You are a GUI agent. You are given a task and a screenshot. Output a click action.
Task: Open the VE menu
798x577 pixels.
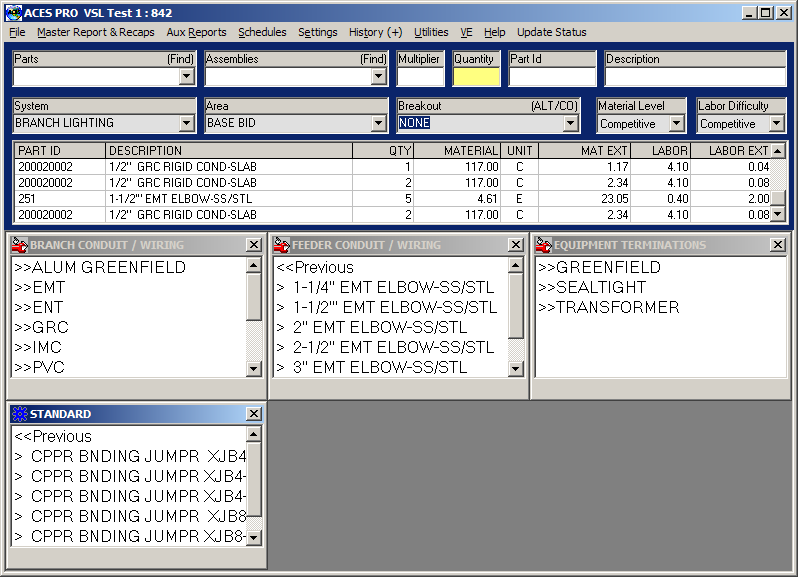466,32
